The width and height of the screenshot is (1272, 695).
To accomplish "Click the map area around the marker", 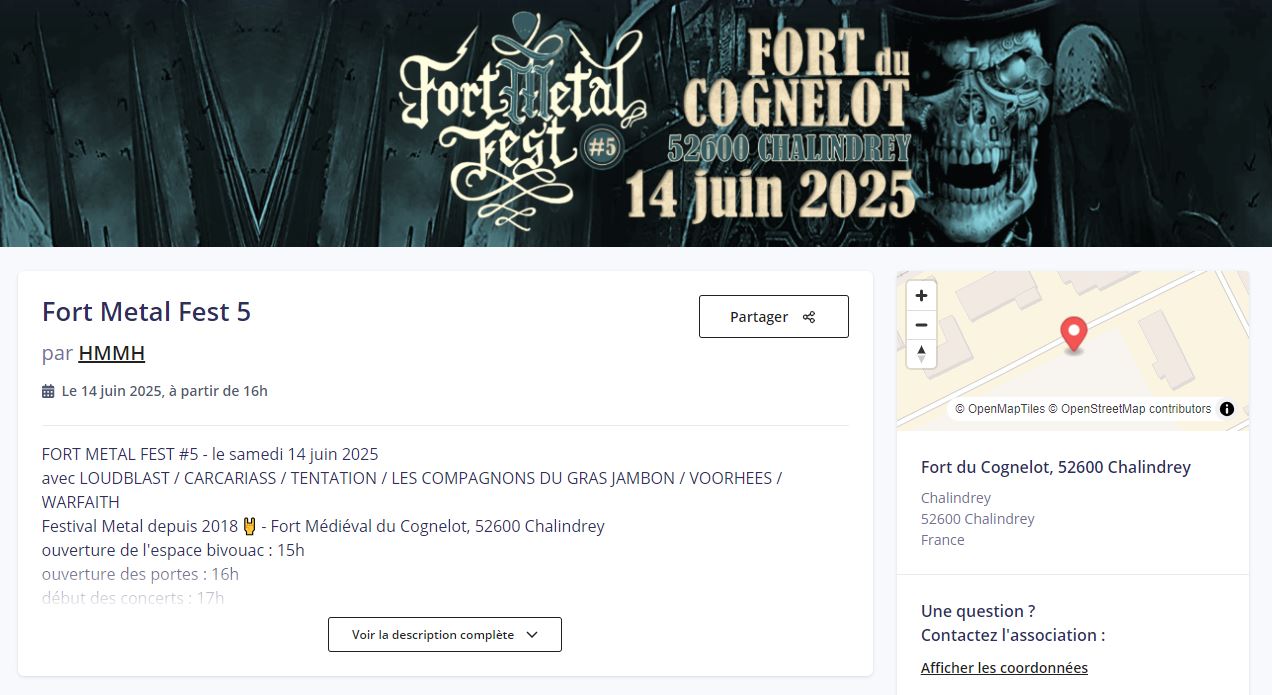I will (1073, 351).
